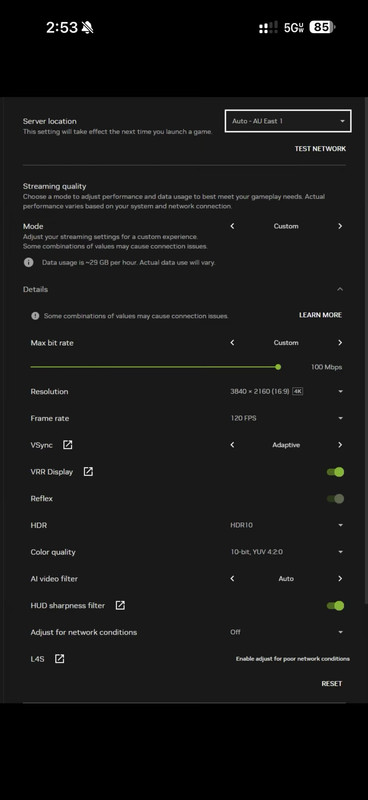Tap the 2:53 clock in status bar
The height and width of the screenshot is (800, 368).
tap(62, 28)
